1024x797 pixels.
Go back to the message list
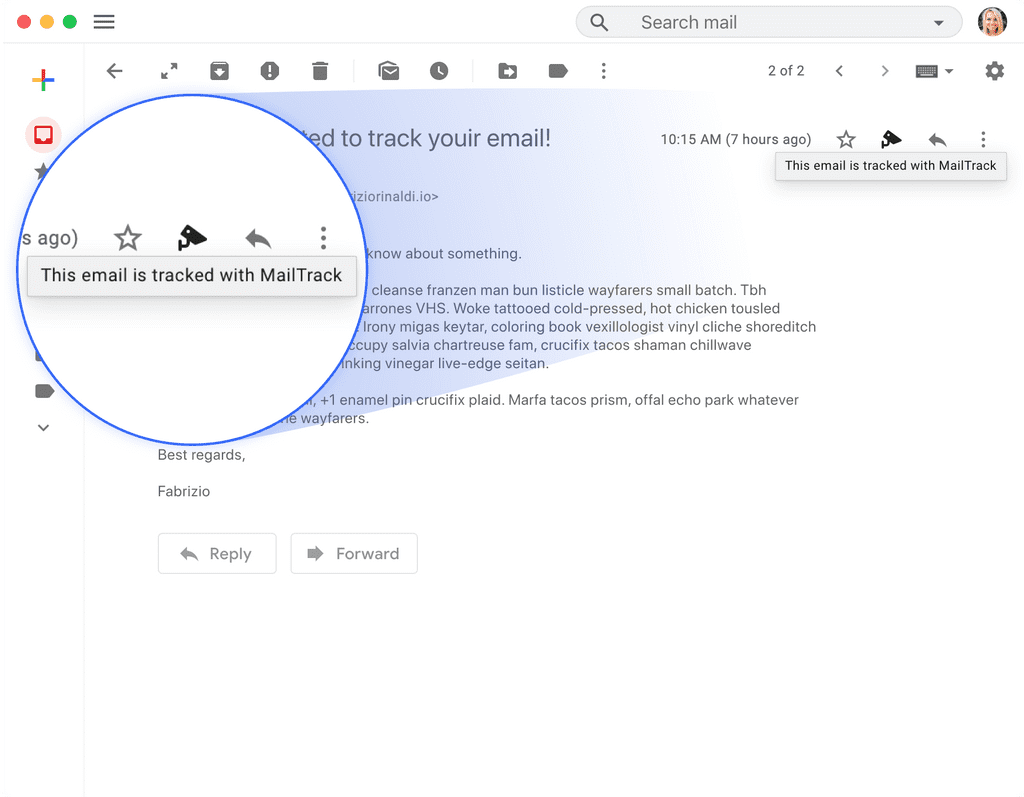coord(114,71)
